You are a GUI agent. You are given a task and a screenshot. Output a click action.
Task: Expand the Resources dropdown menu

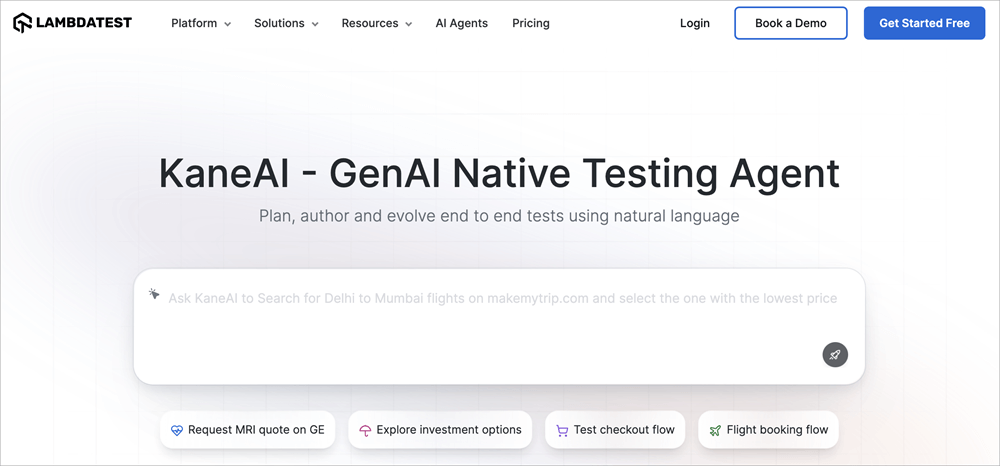tap(376, 23)
